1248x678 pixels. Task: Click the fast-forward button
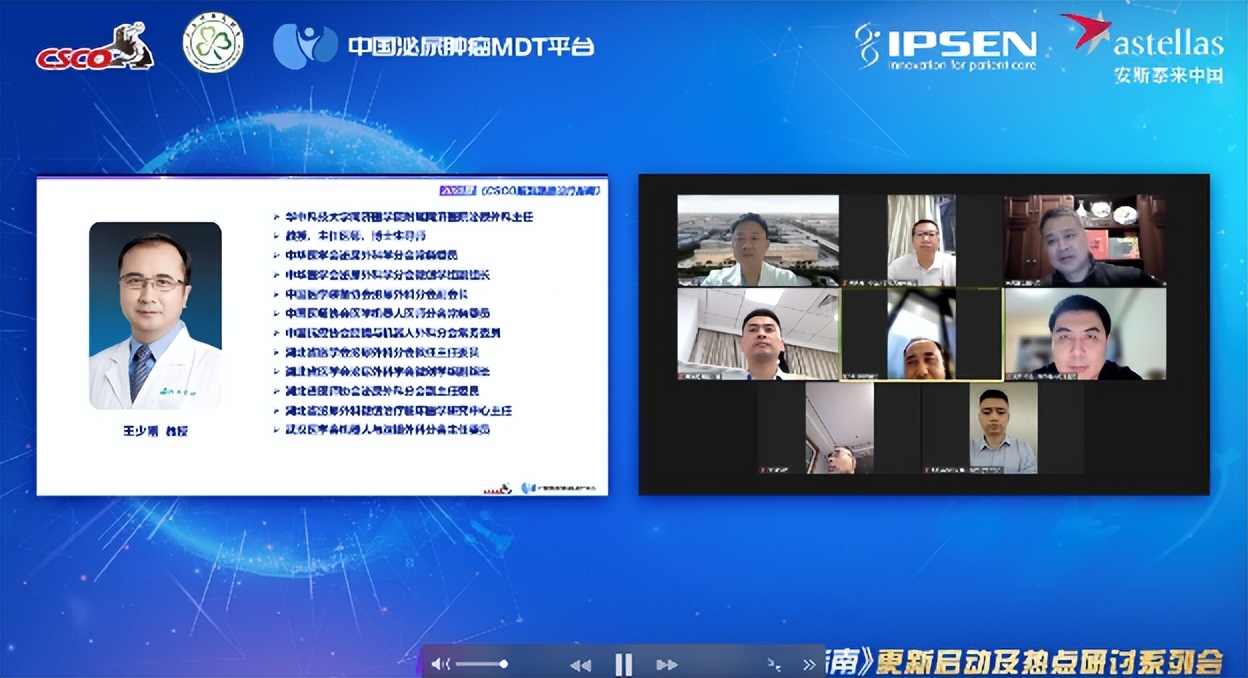click(x=667, y=664)
